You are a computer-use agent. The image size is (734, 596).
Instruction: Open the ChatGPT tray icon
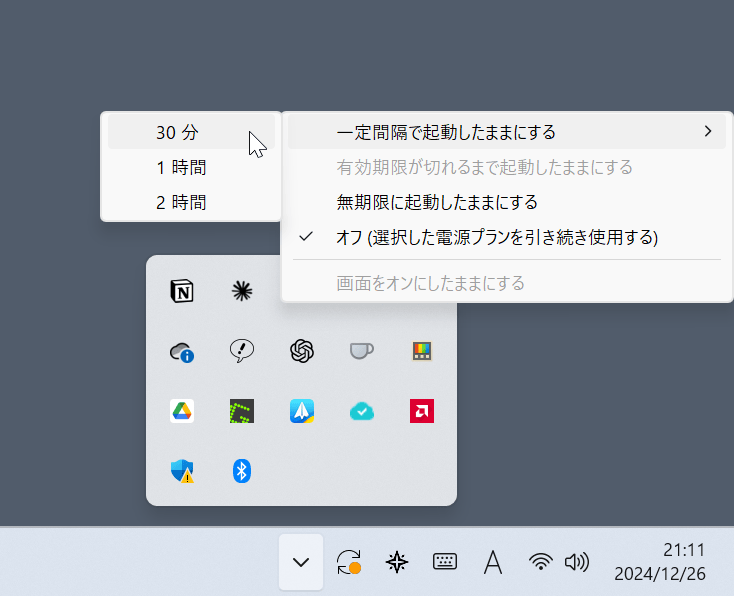(x=302, y=351)
